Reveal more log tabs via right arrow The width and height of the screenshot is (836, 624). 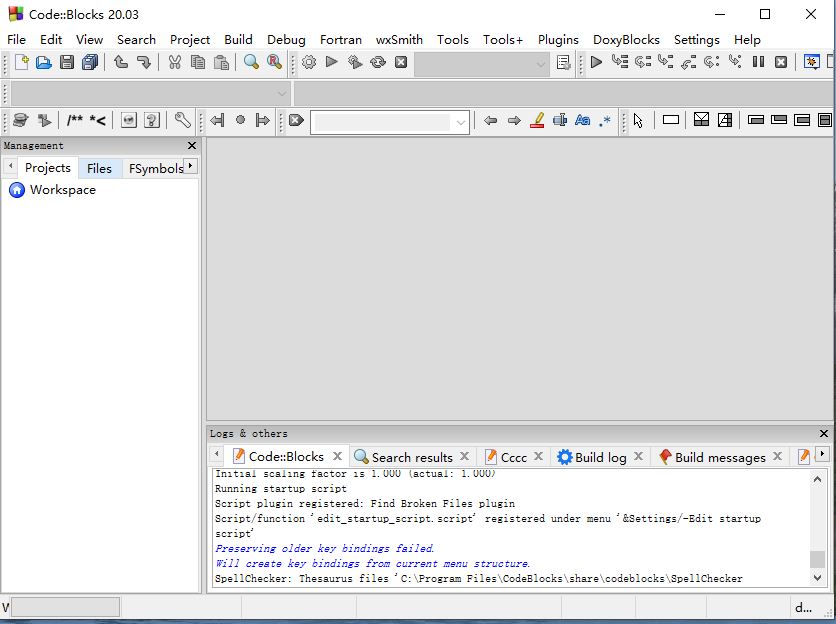click(x=822, y=454)
